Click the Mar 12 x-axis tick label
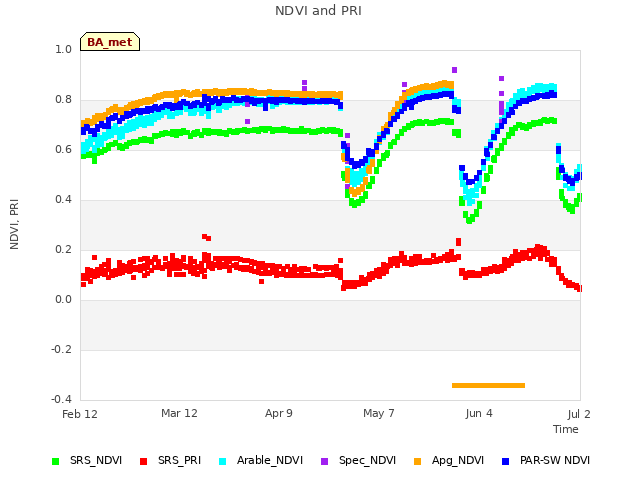This screenshot has height=480, width=640. coord(179,413)
